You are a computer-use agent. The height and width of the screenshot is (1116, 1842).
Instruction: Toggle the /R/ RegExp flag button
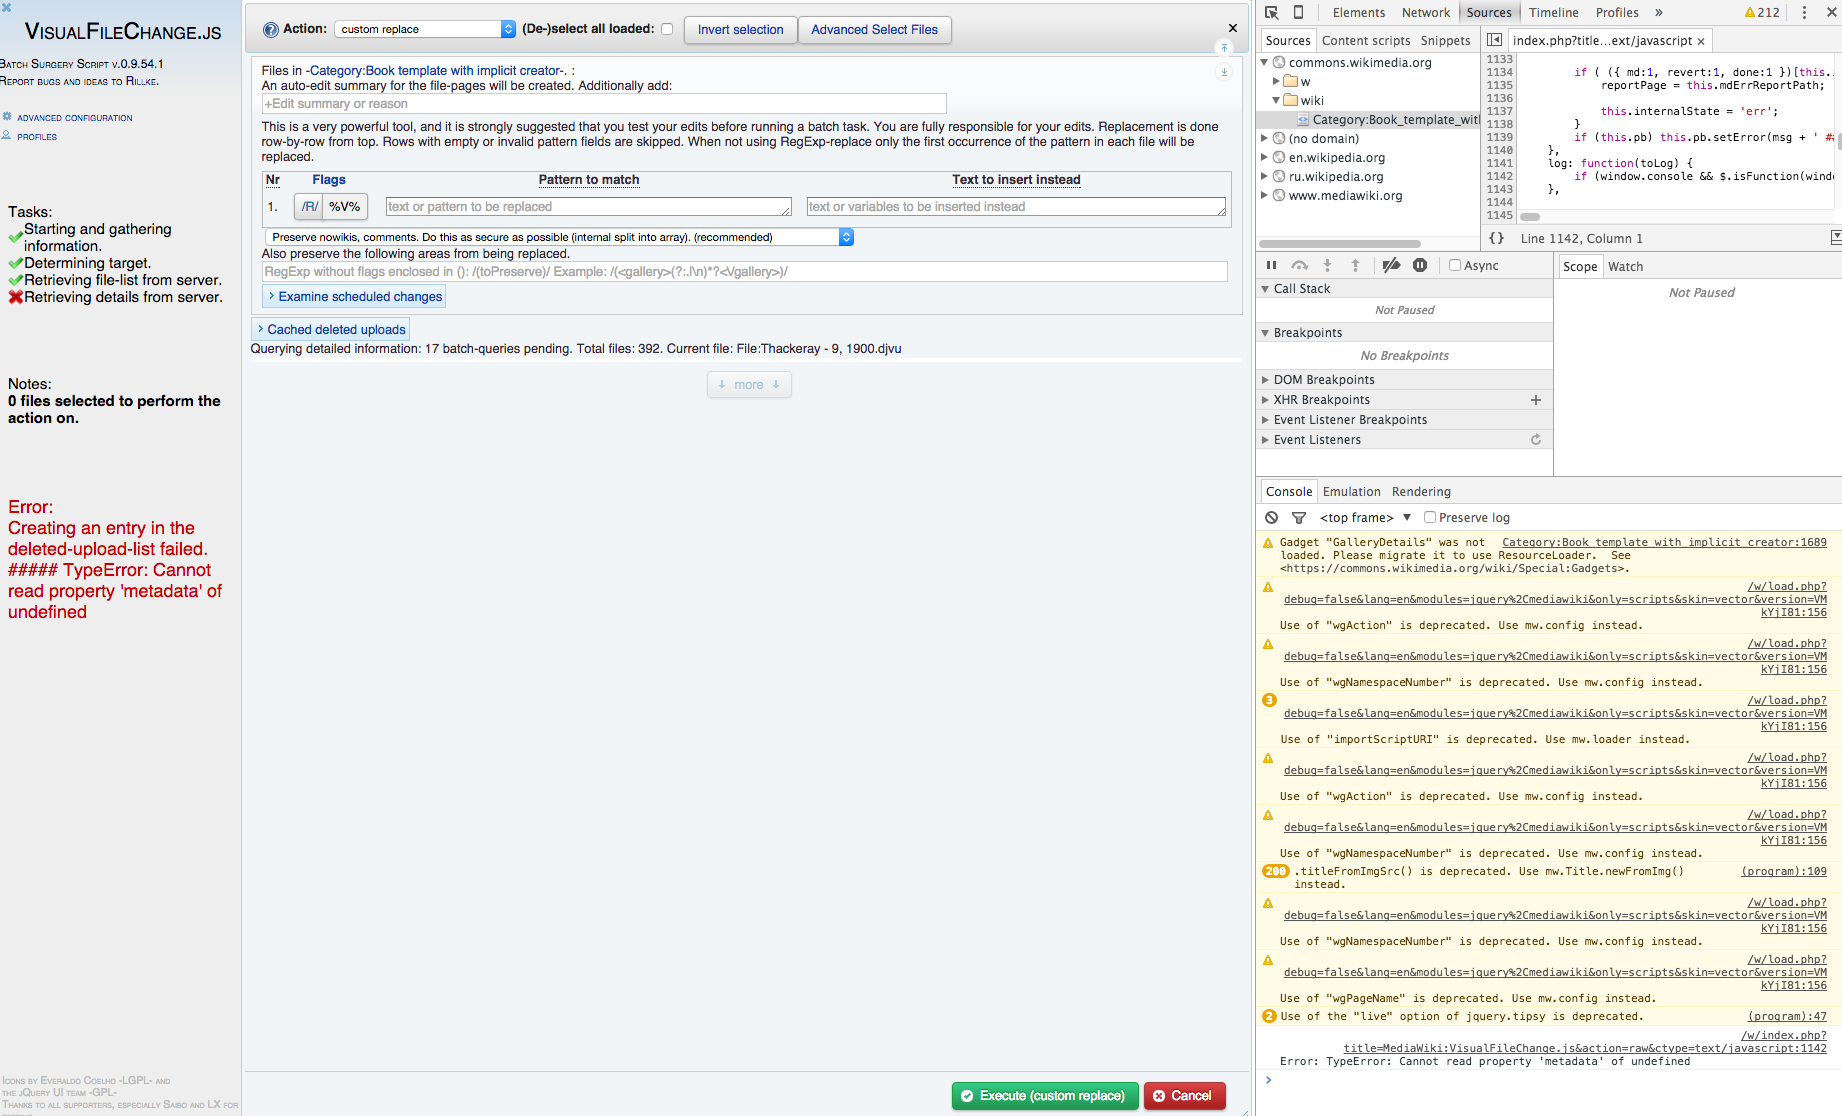click(309, 207)
